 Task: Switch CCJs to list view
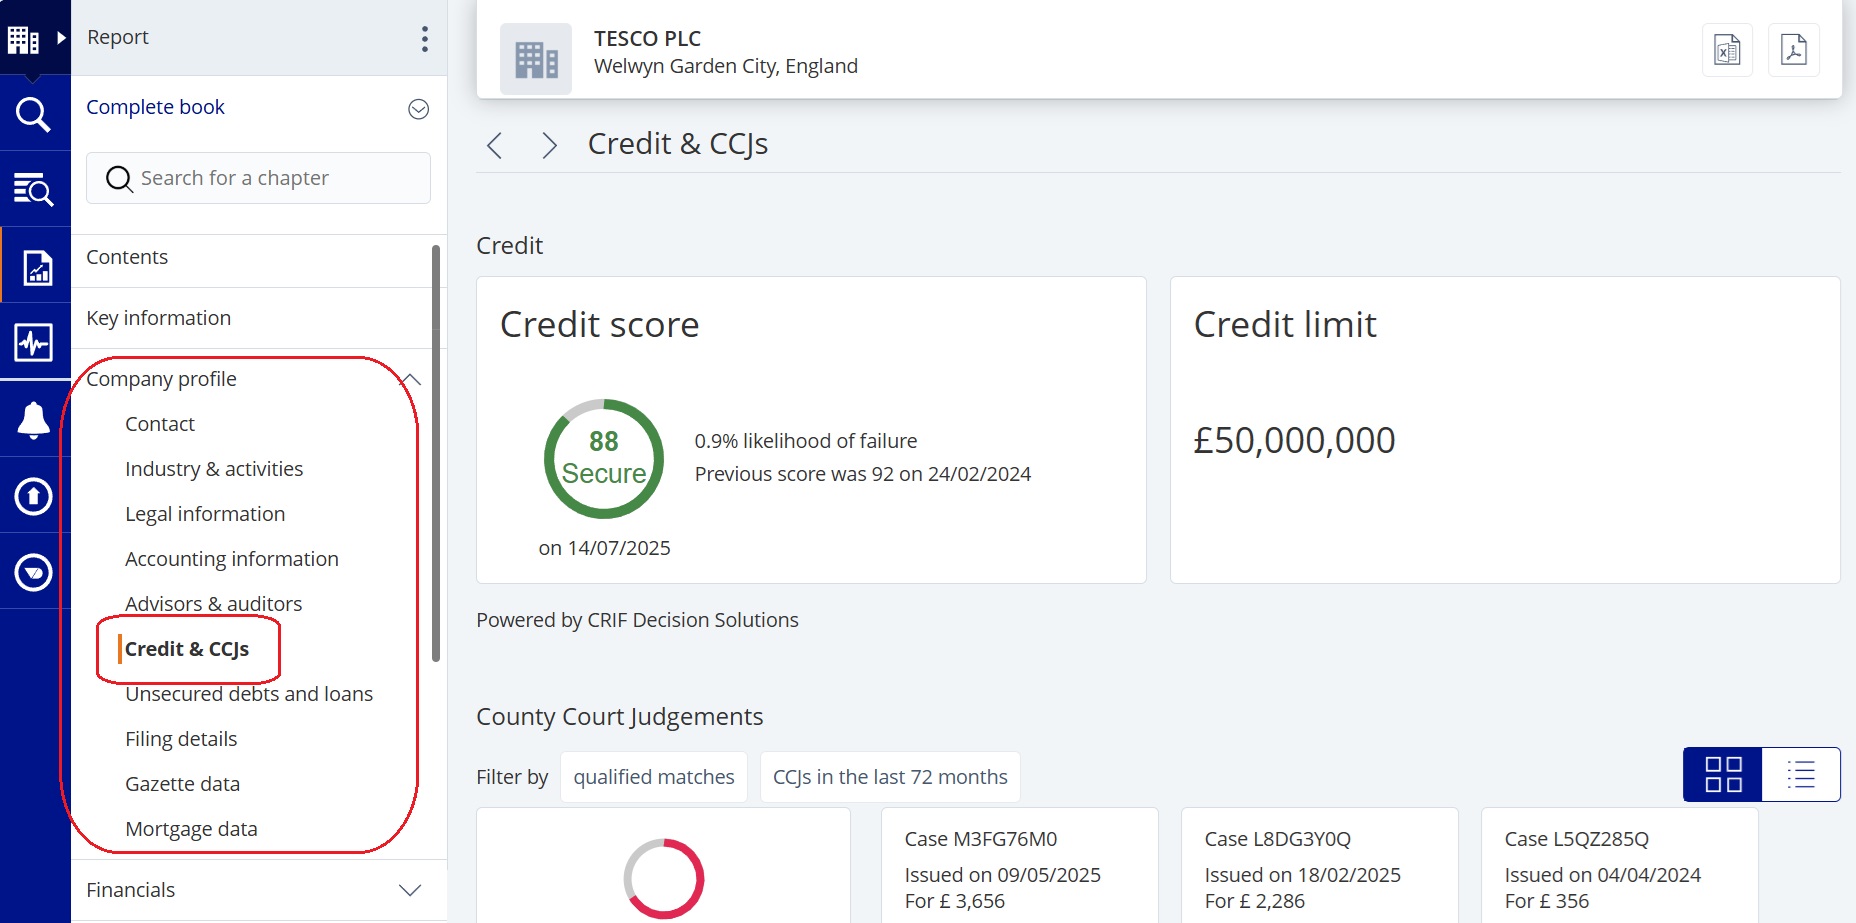coord(1800,774)
